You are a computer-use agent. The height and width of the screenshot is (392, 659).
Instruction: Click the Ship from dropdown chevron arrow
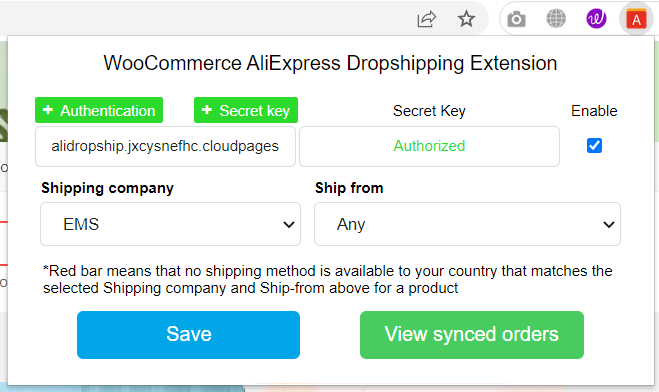coord(609,225)
